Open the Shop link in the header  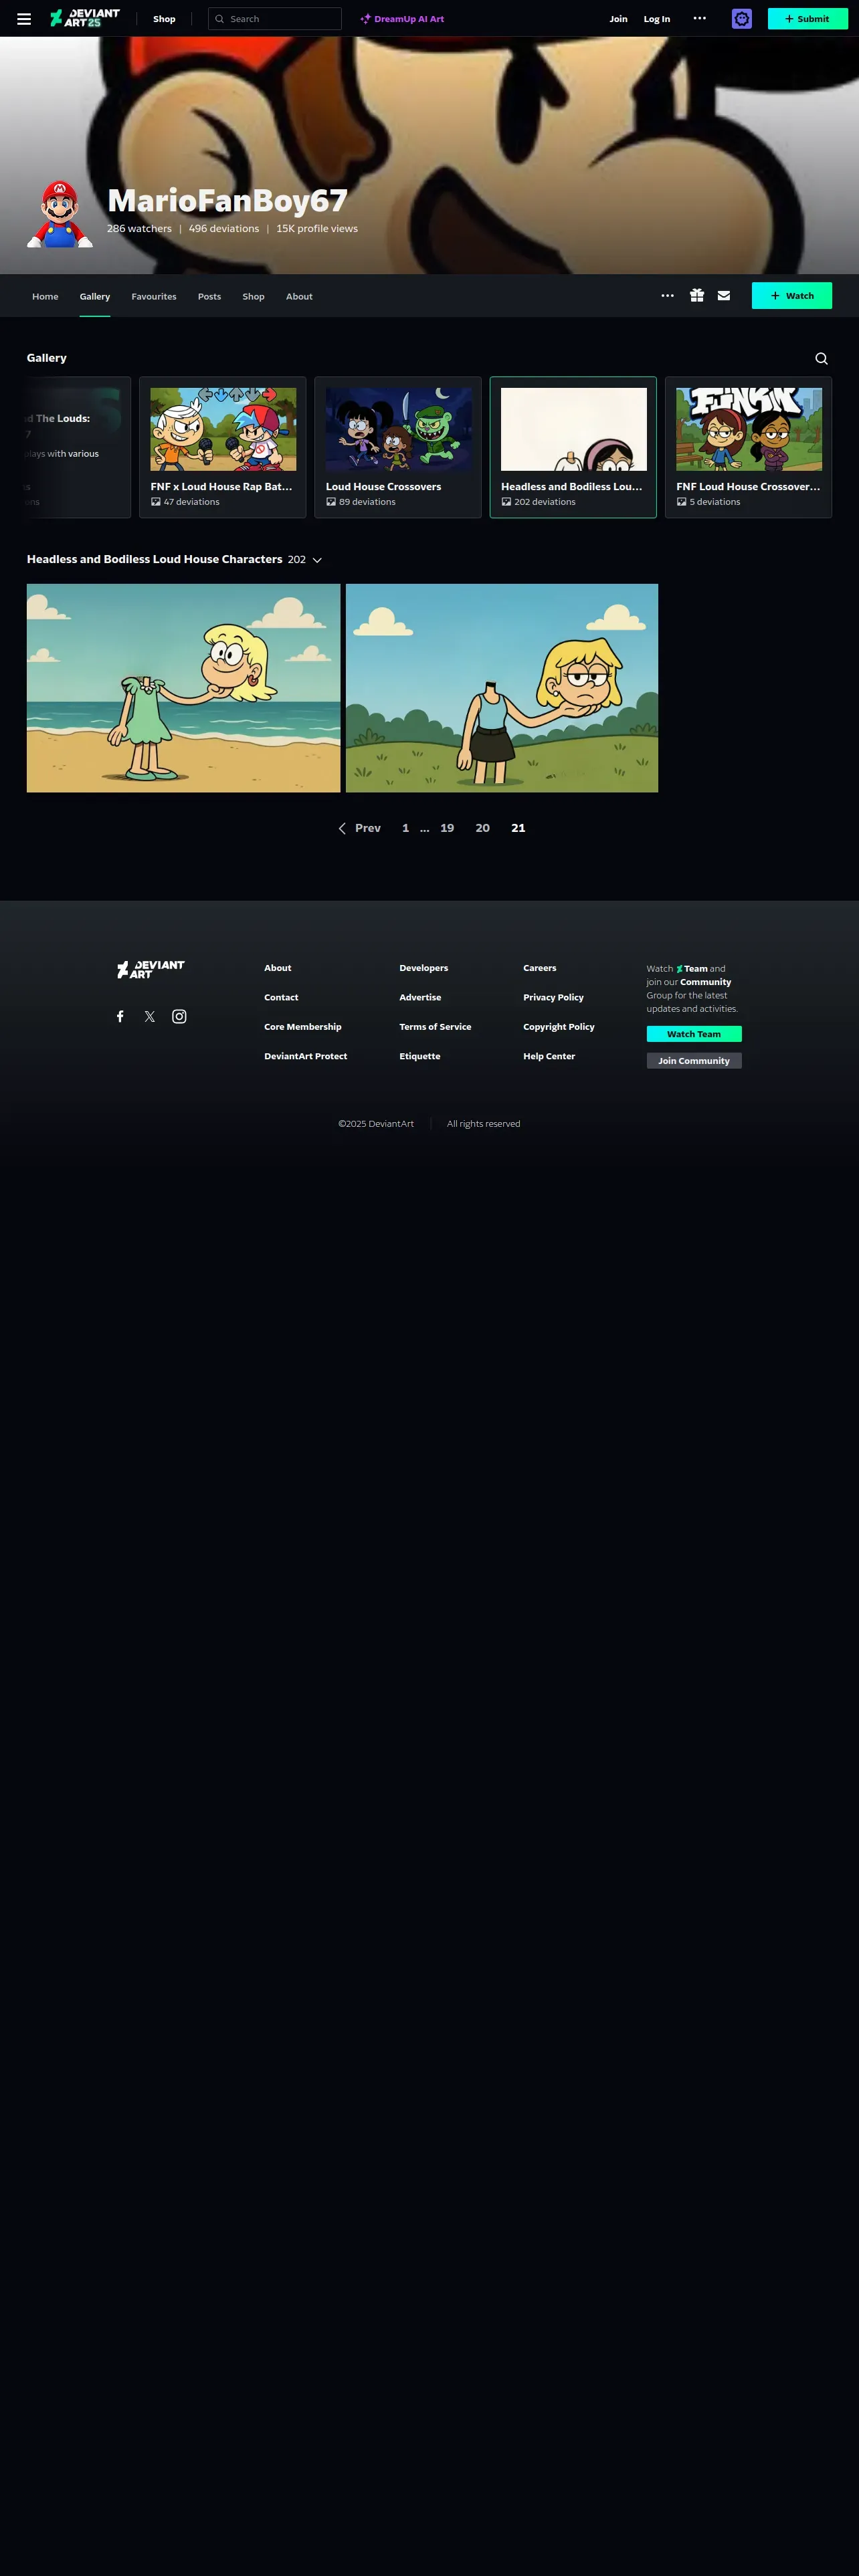(164, 19)
